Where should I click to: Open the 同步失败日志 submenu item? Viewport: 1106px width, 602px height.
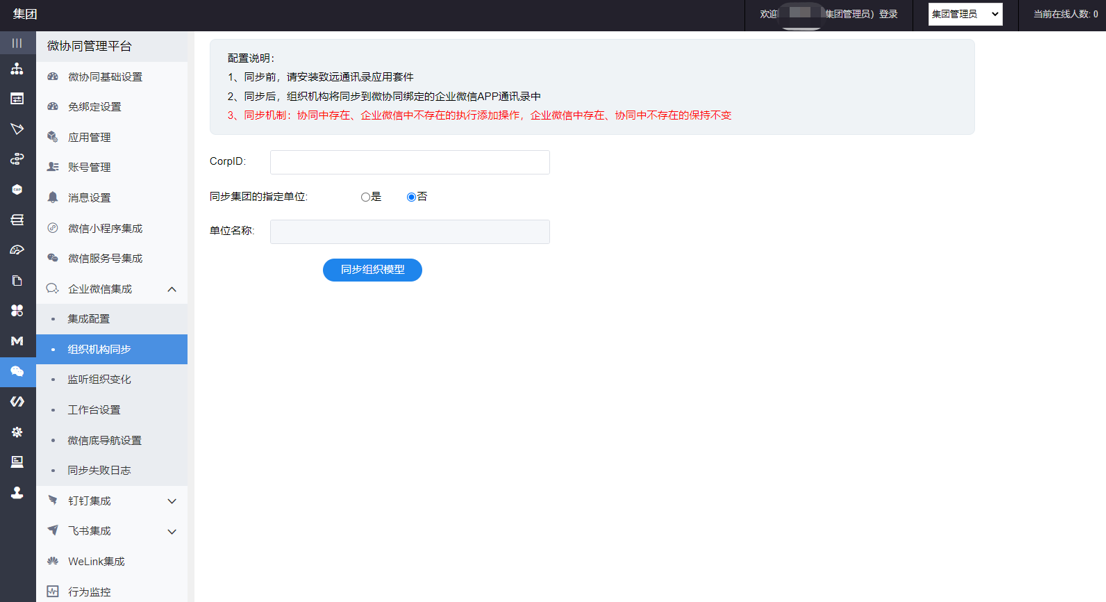point(99,470)
